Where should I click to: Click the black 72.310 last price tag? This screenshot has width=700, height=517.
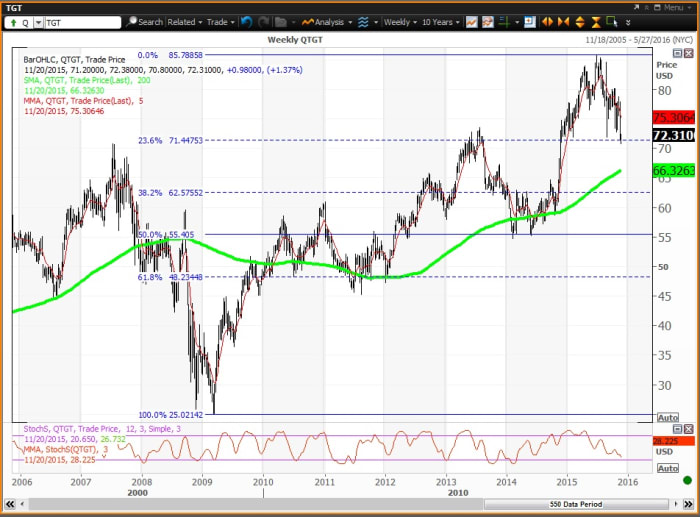point(674,135)
